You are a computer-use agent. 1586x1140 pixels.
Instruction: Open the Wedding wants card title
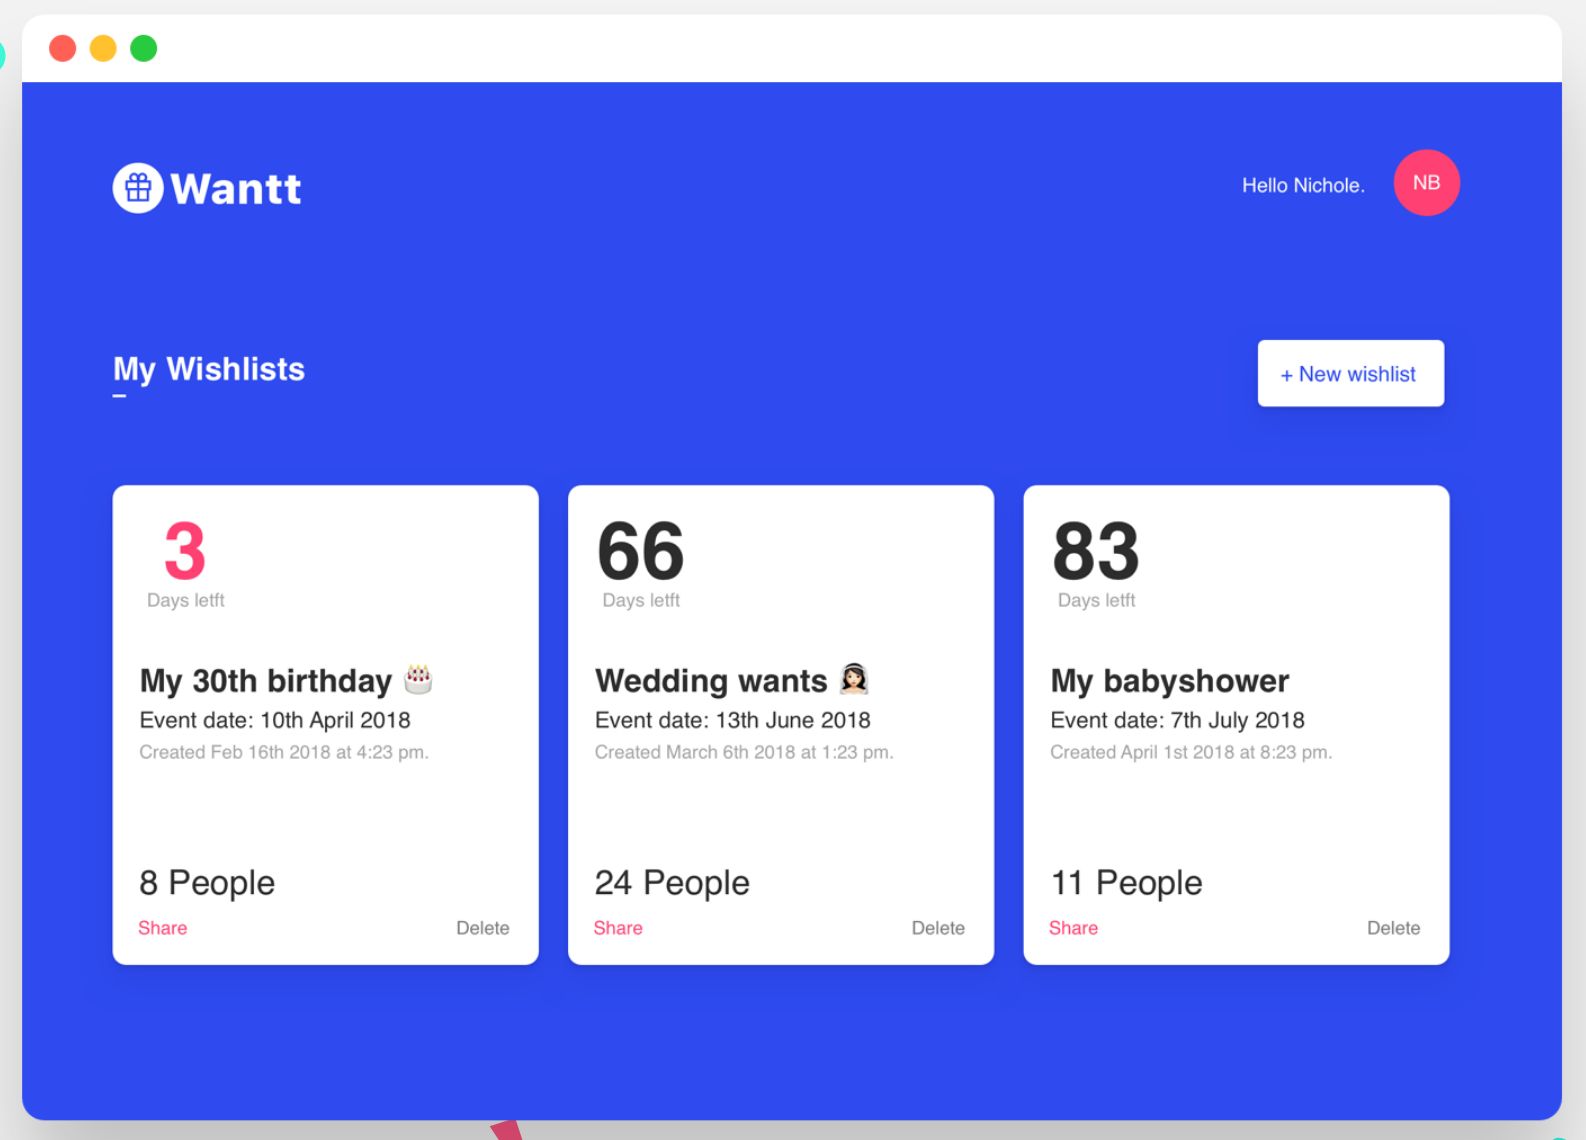point(711,681)
